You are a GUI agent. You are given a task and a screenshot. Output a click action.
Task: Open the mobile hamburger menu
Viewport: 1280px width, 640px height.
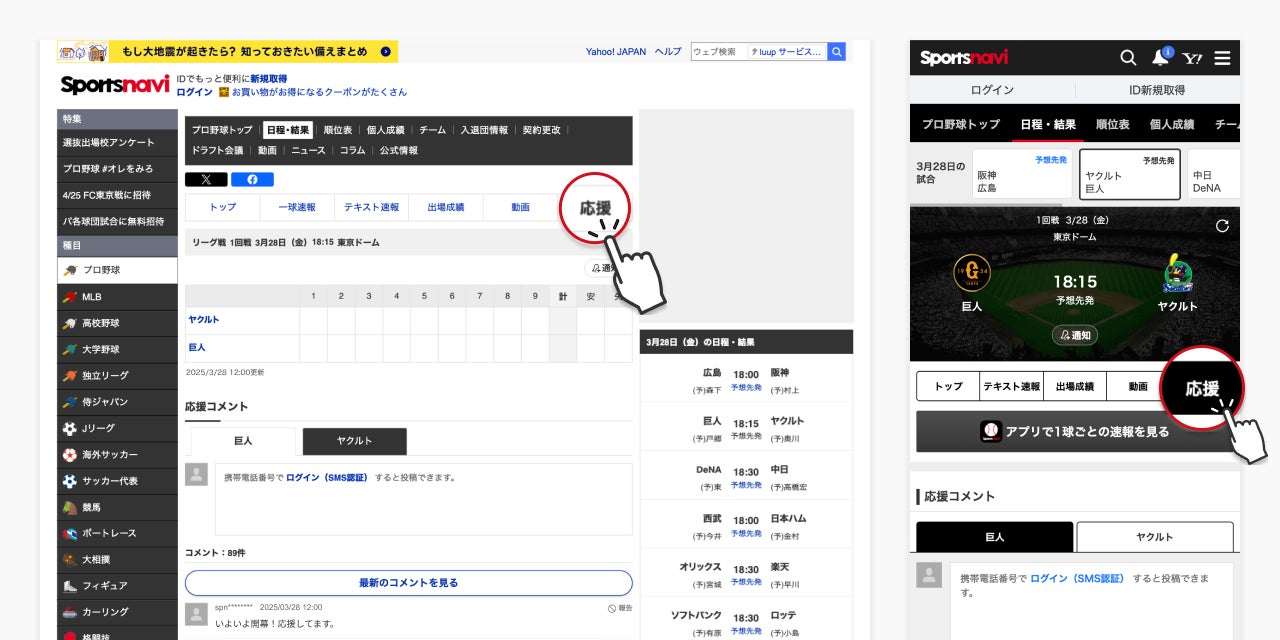(1222, 58)
